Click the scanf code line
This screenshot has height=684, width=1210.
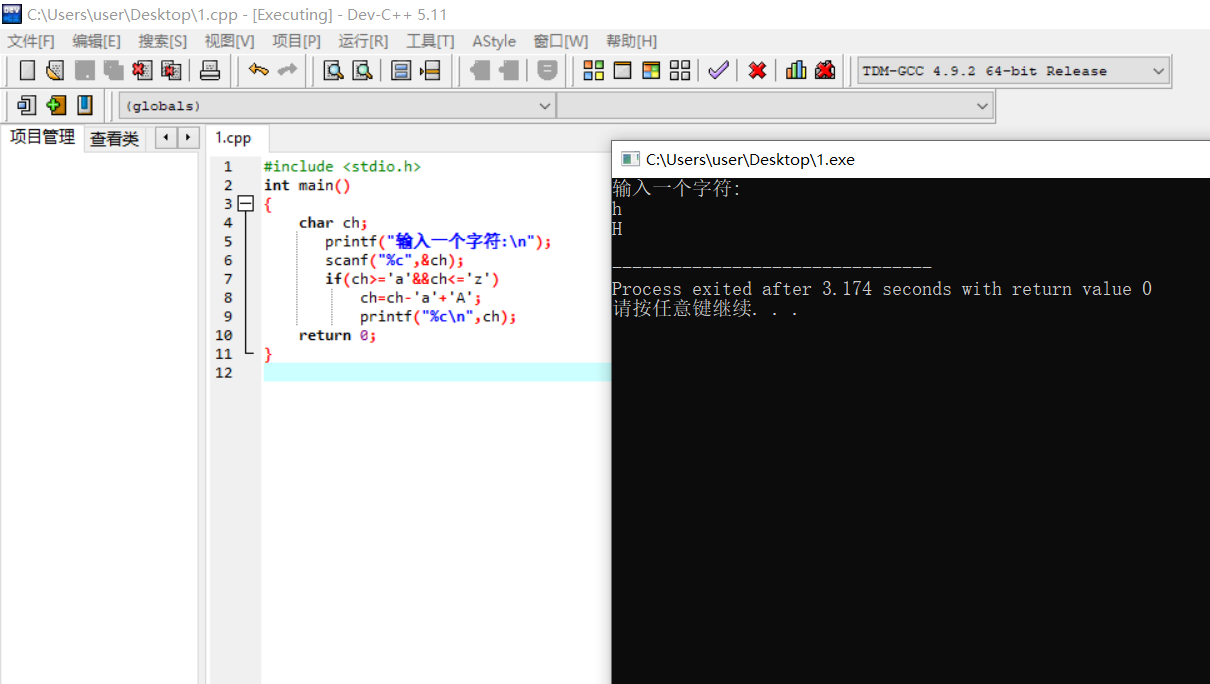[x=395, y=260]
